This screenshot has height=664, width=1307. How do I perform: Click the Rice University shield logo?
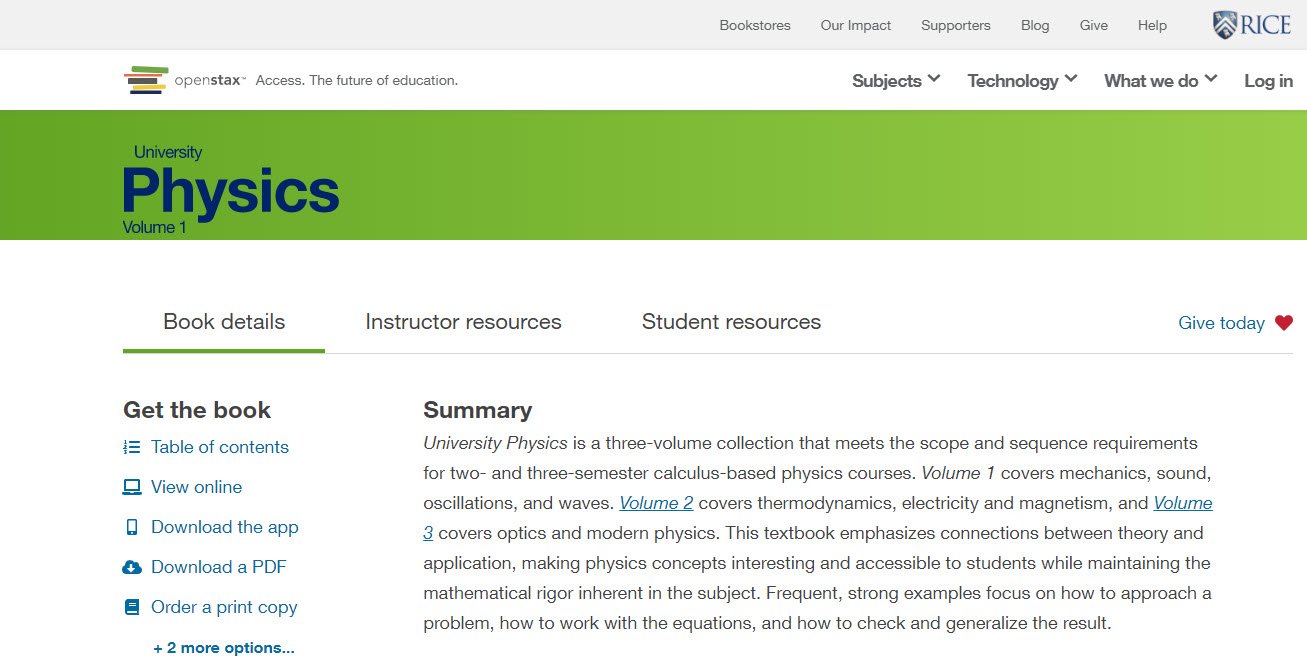(1224, 25)
